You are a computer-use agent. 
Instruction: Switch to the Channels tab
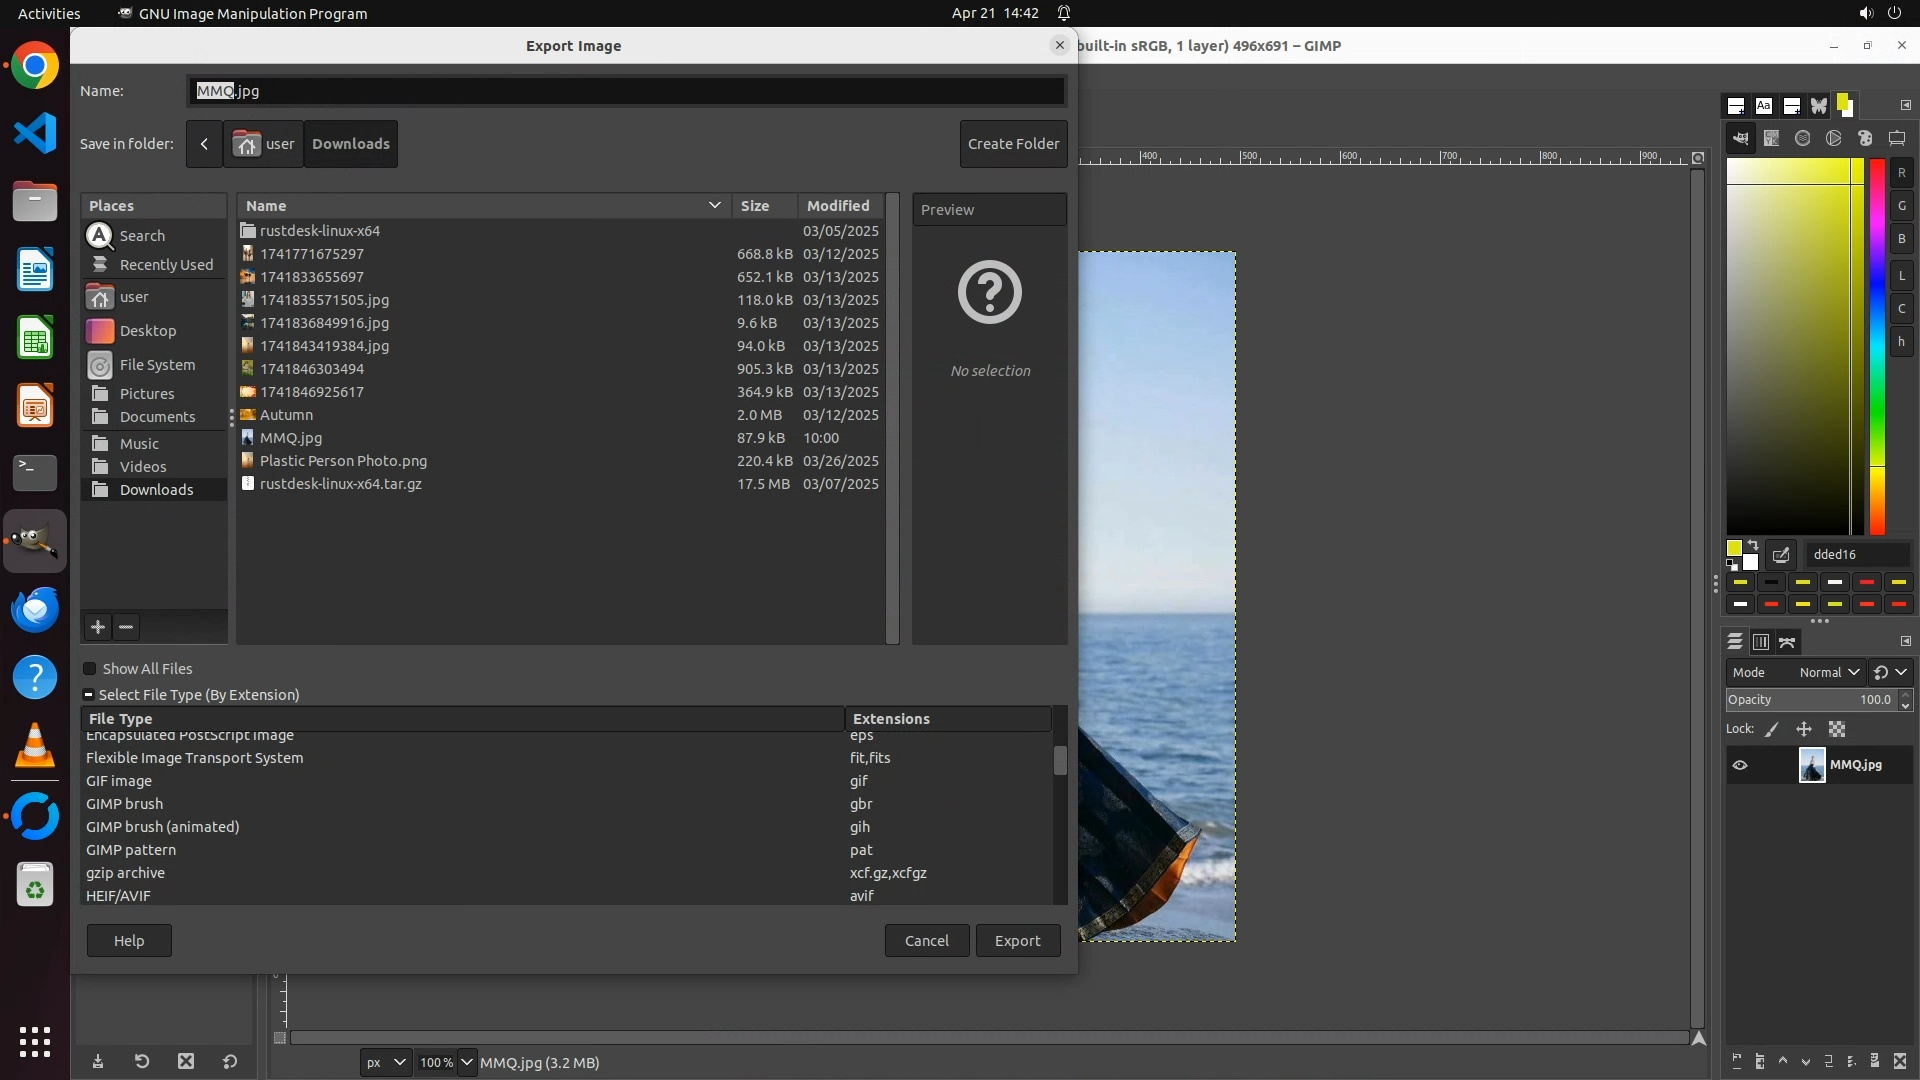tap(1761, 642)
